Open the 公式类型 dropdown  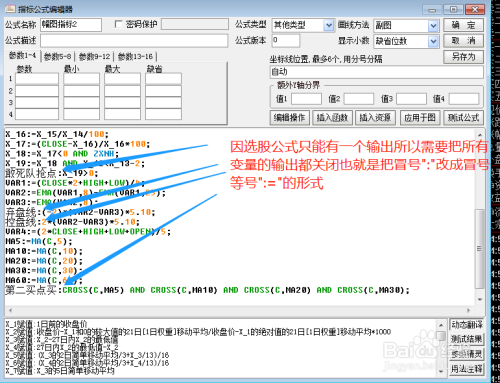(329, 25)
